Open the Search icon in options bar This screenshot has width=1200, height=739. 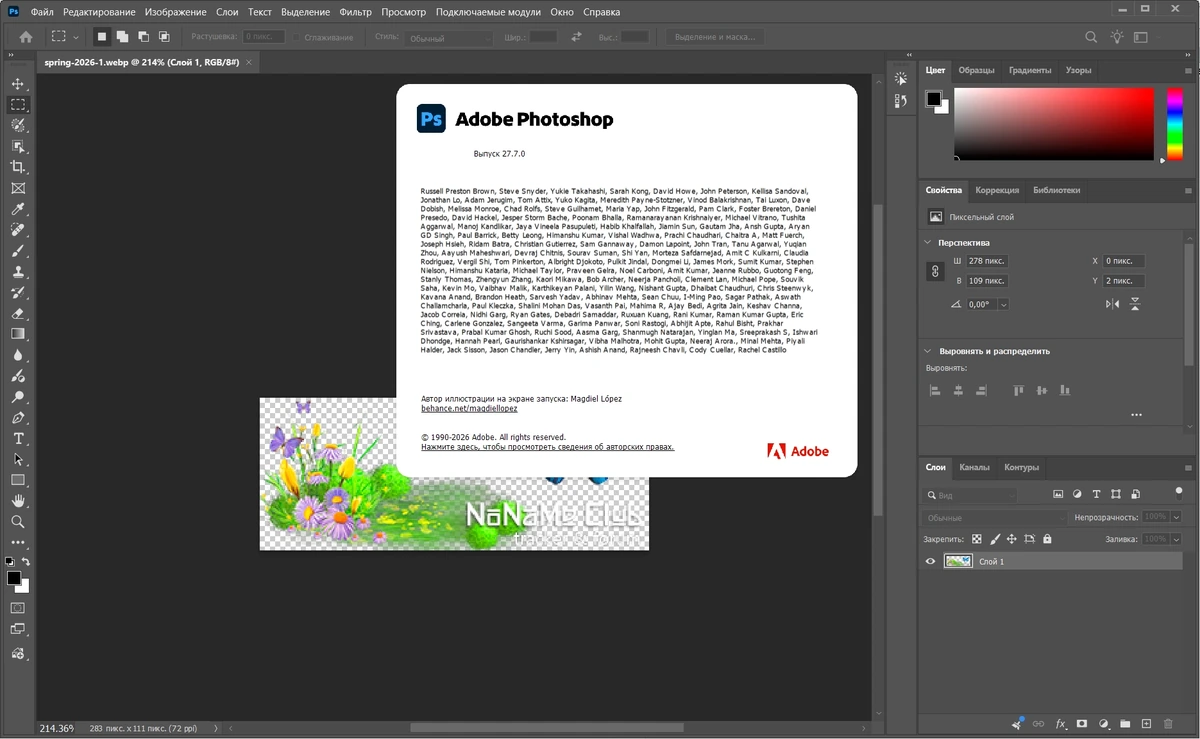[1091, 37]
